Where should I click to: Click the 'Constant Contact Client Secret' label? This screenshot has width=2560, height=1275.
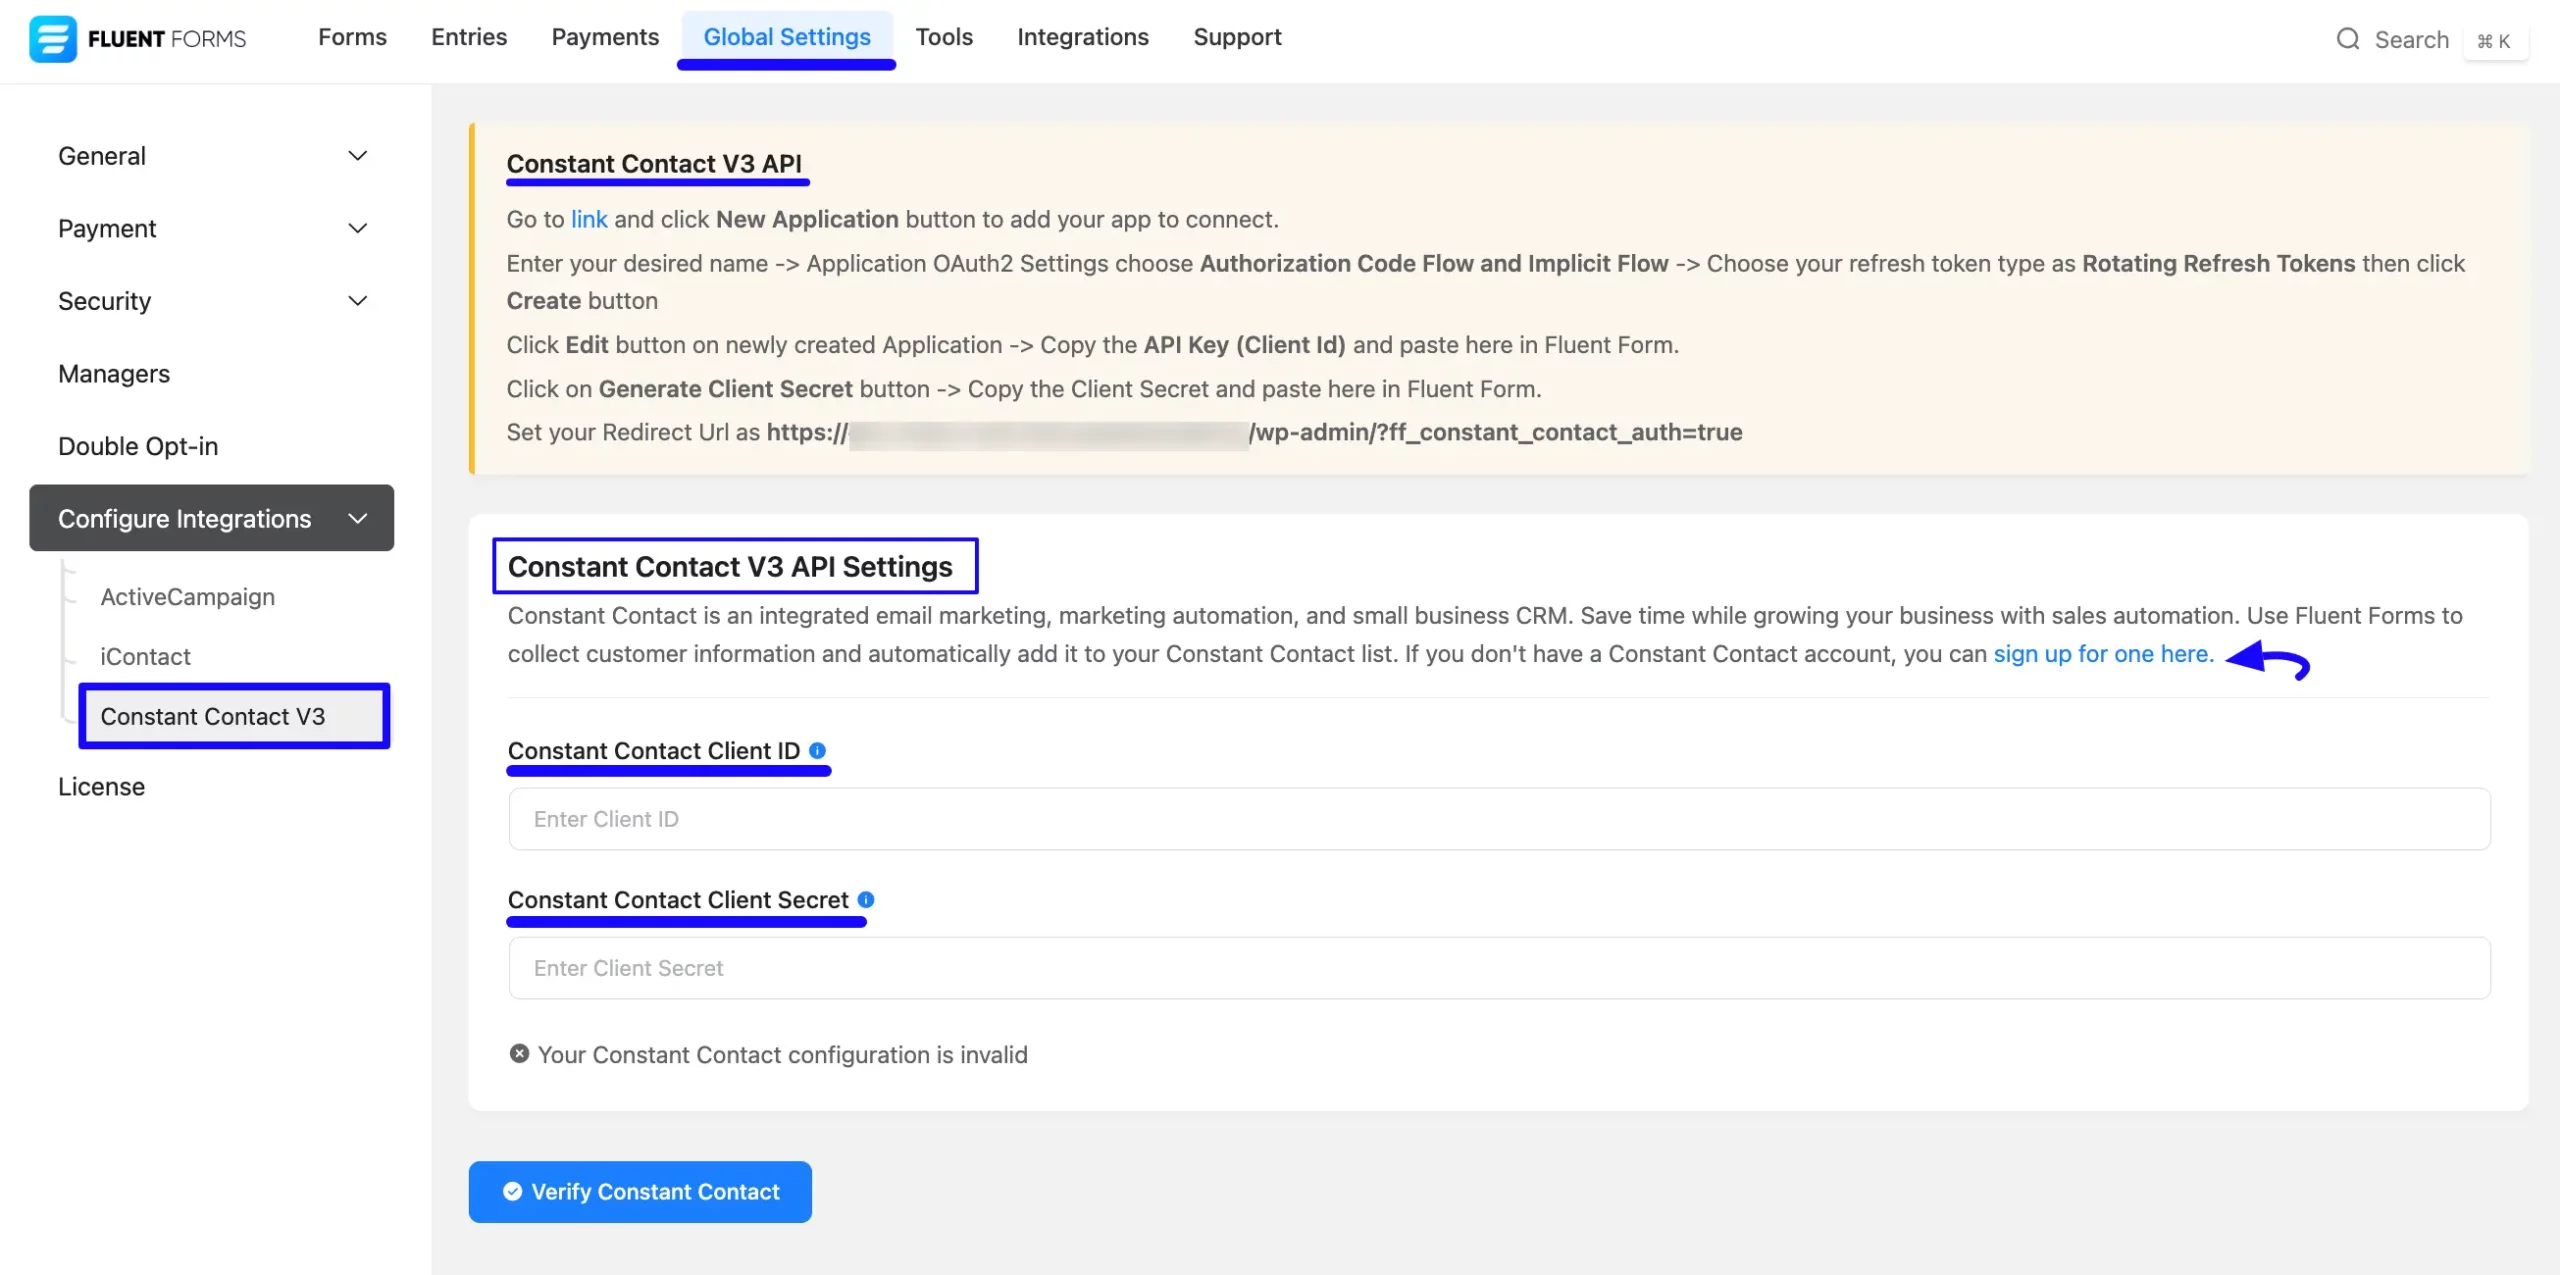click(x=678, y=899)
